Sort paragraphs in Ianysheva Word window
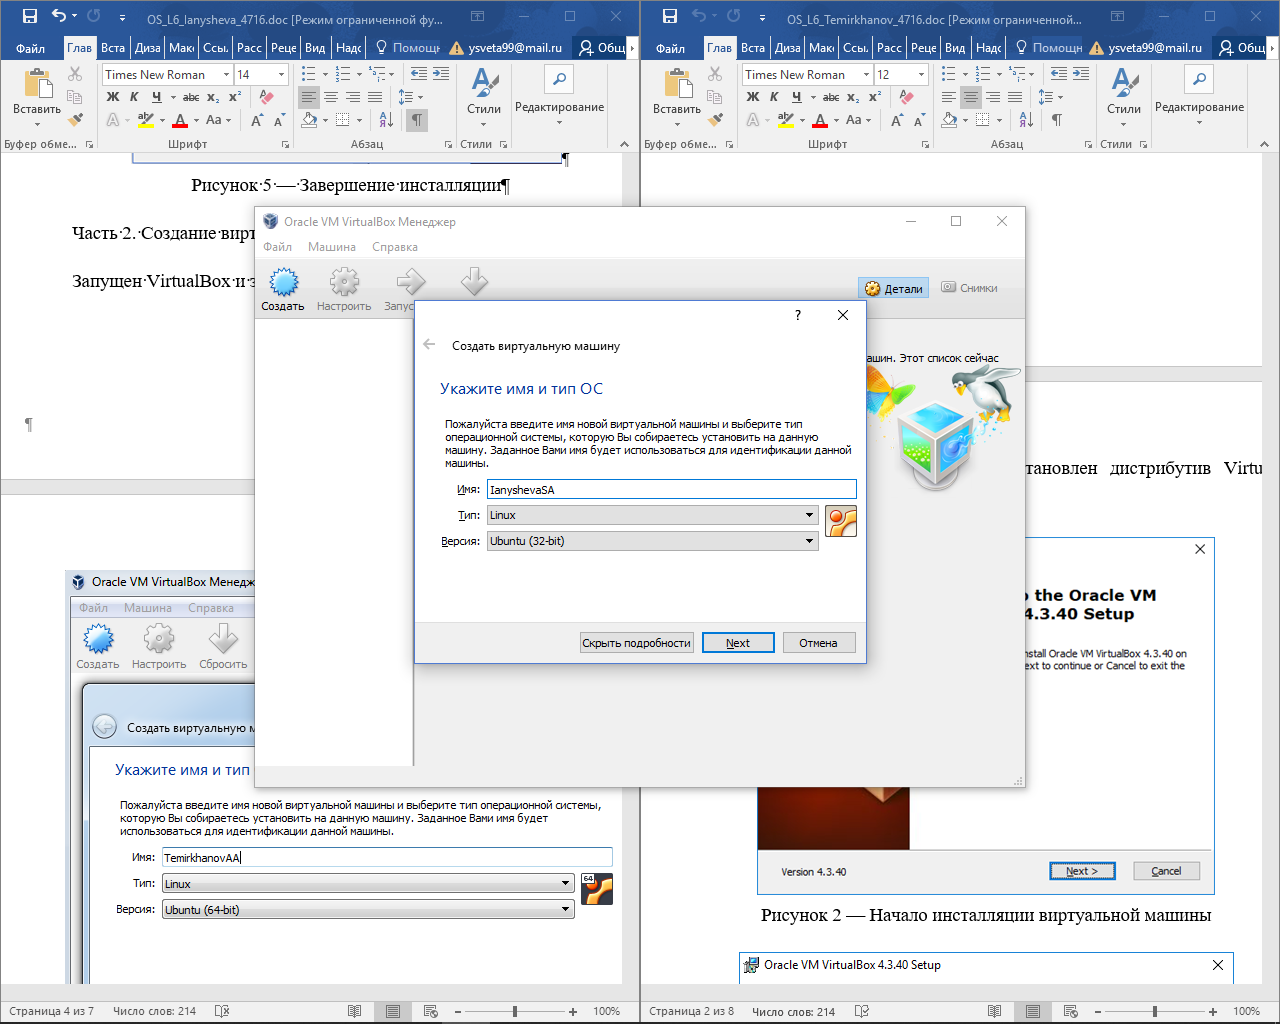The height and width of the screenshot is (1024, 1280). 387,120
